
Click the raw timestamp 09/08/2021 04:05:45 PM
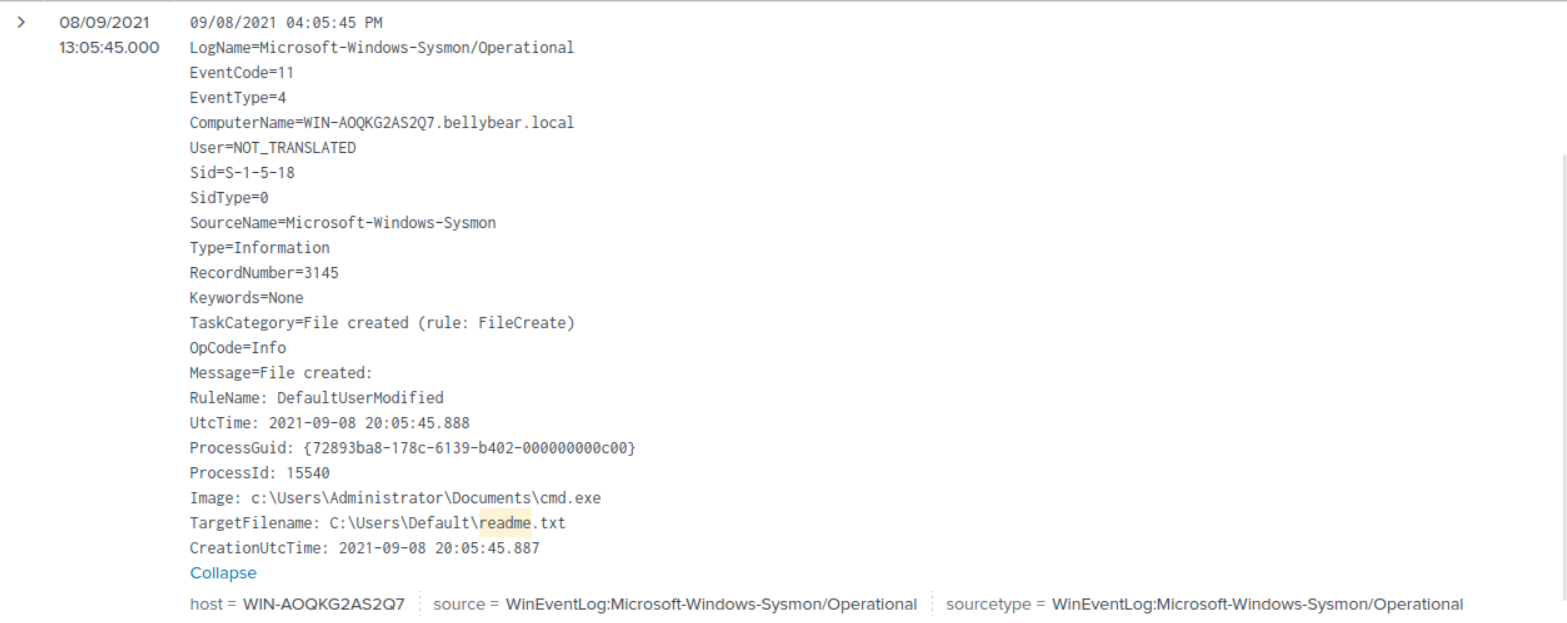(286, 22)
